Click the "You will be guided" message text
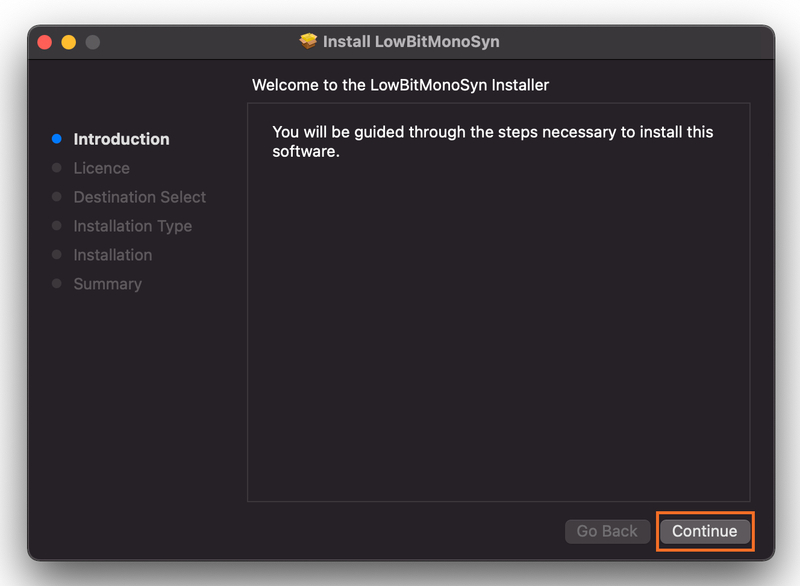The height and width of the screenshot is (586, 800). [492, 142]
